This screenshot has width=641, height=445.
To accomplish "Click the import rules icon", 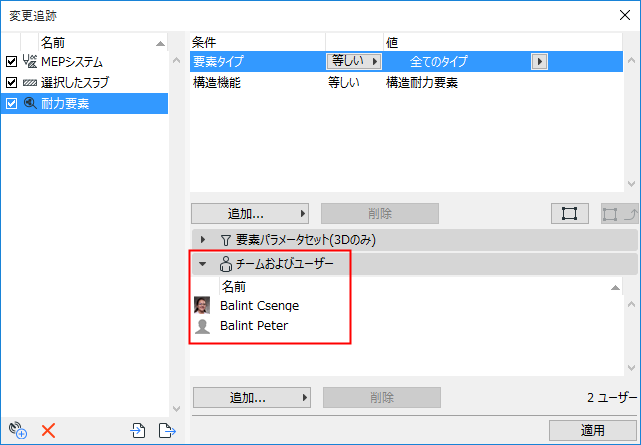I will tap(138, 430).
